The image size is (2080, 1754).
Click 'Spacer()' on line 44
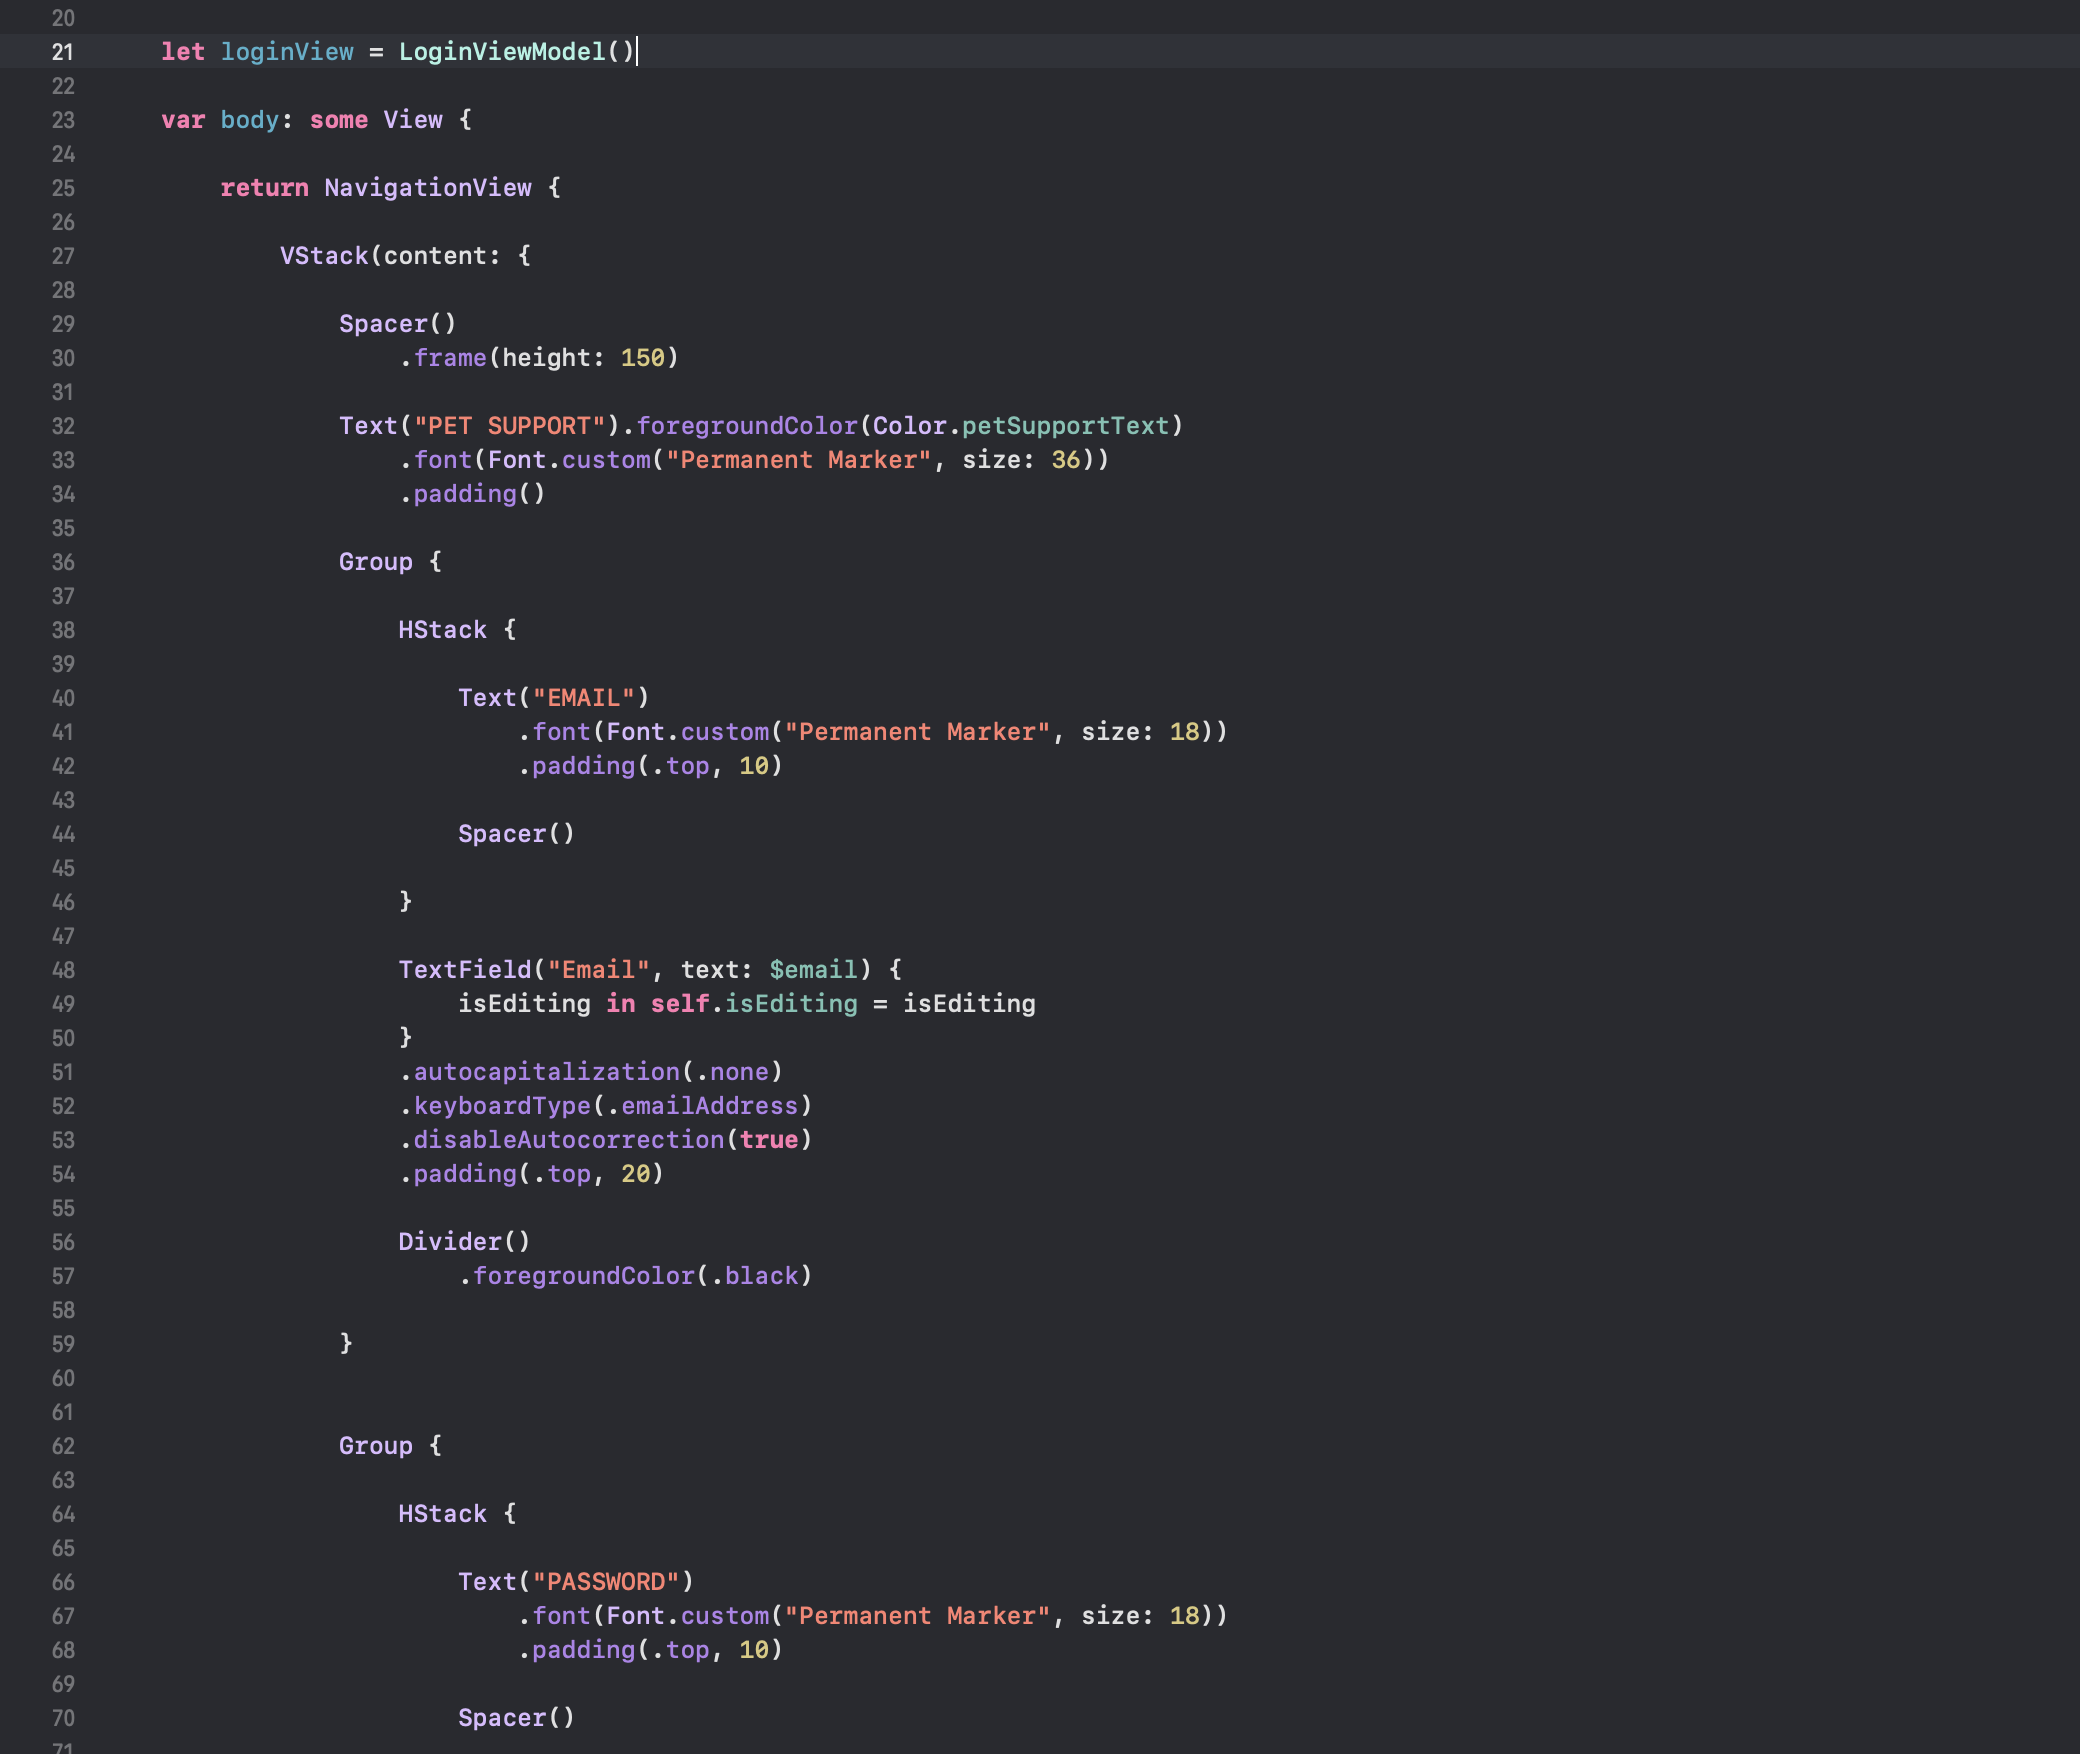(x=517, y=834)
